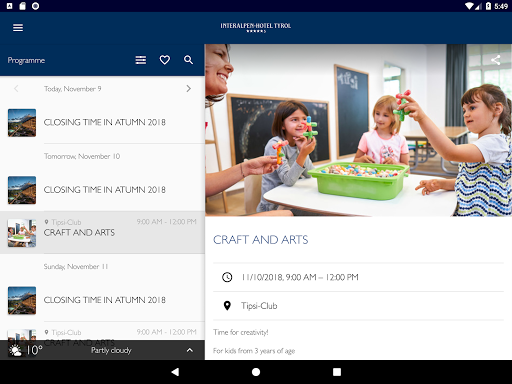Open the kids crafting hero photo
The image size is (512, 384).
[x=358, y=130]
